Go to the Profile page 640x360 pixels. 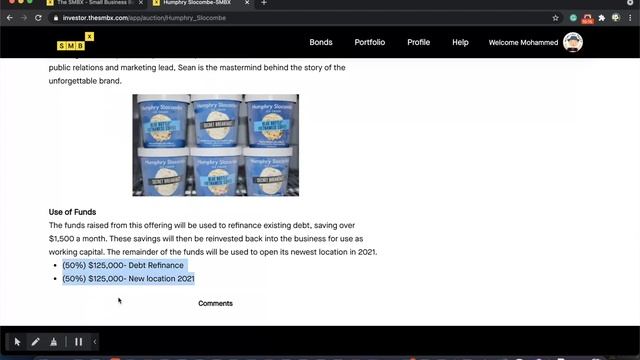[x=418, y=42]
